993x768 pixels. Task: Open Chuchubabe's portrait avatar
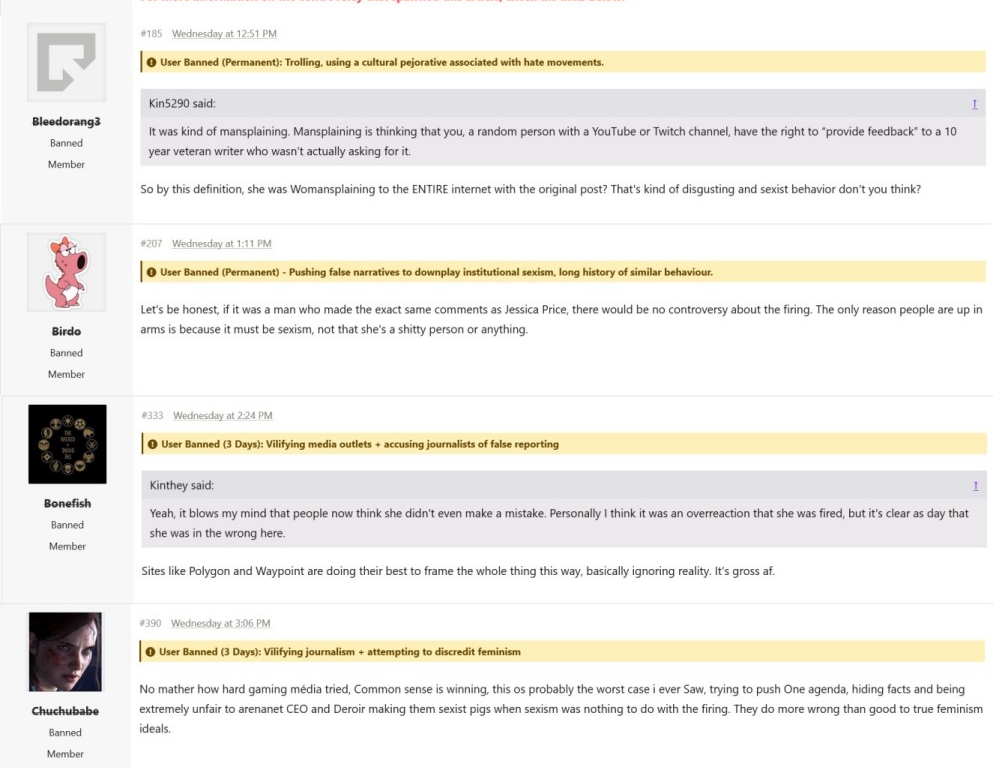pyautogui.click(x=66, y=652)
